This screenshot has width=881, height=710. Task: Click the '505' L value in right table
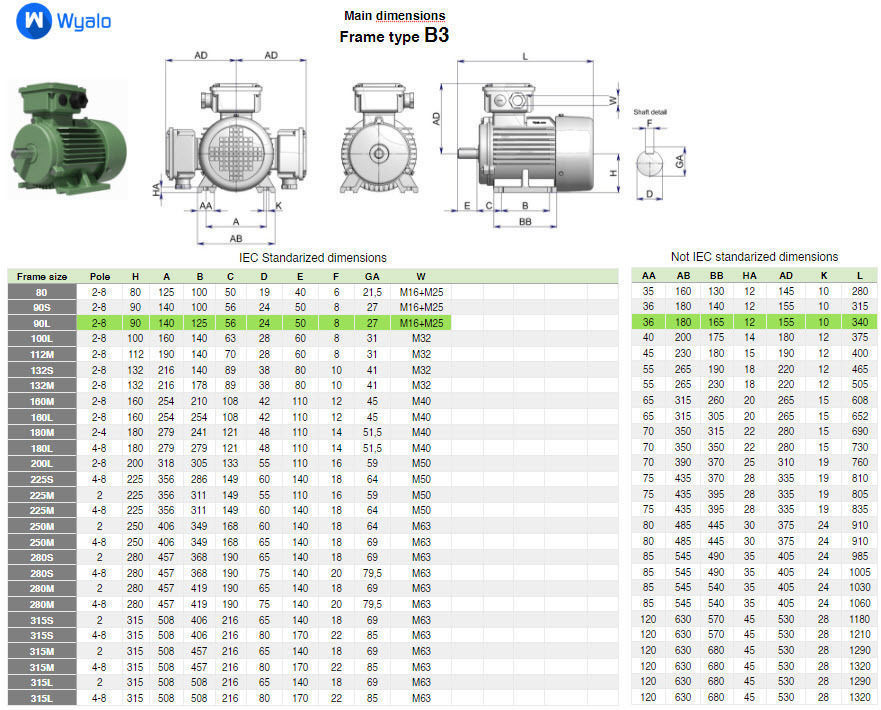click(860, 384)
